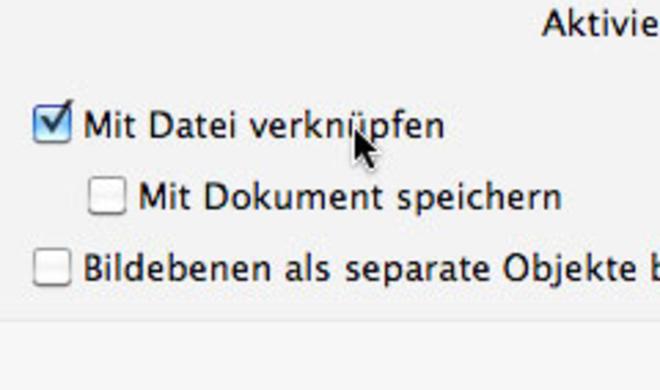
Task: Click the blue checkmark tick of the checked box
Action: click(x=56, y=118)
